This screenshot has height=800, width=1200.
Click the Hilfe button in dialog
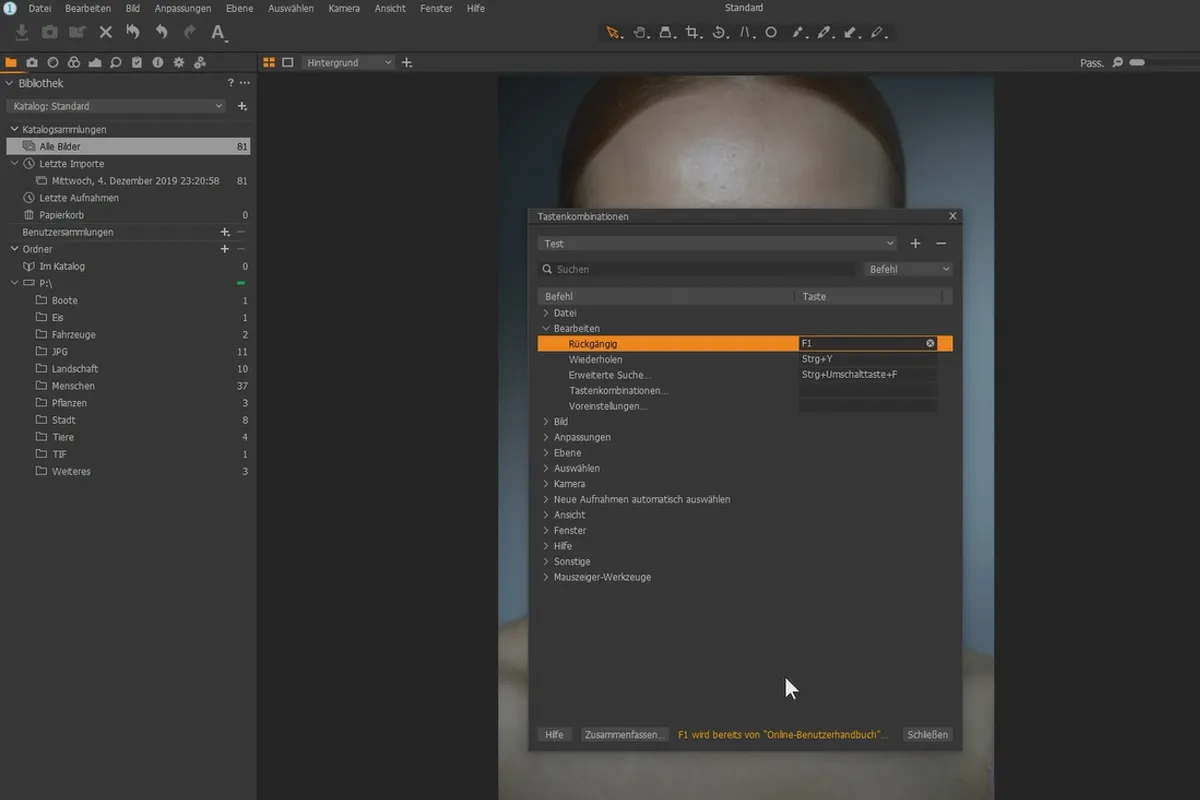click(554, 734)
